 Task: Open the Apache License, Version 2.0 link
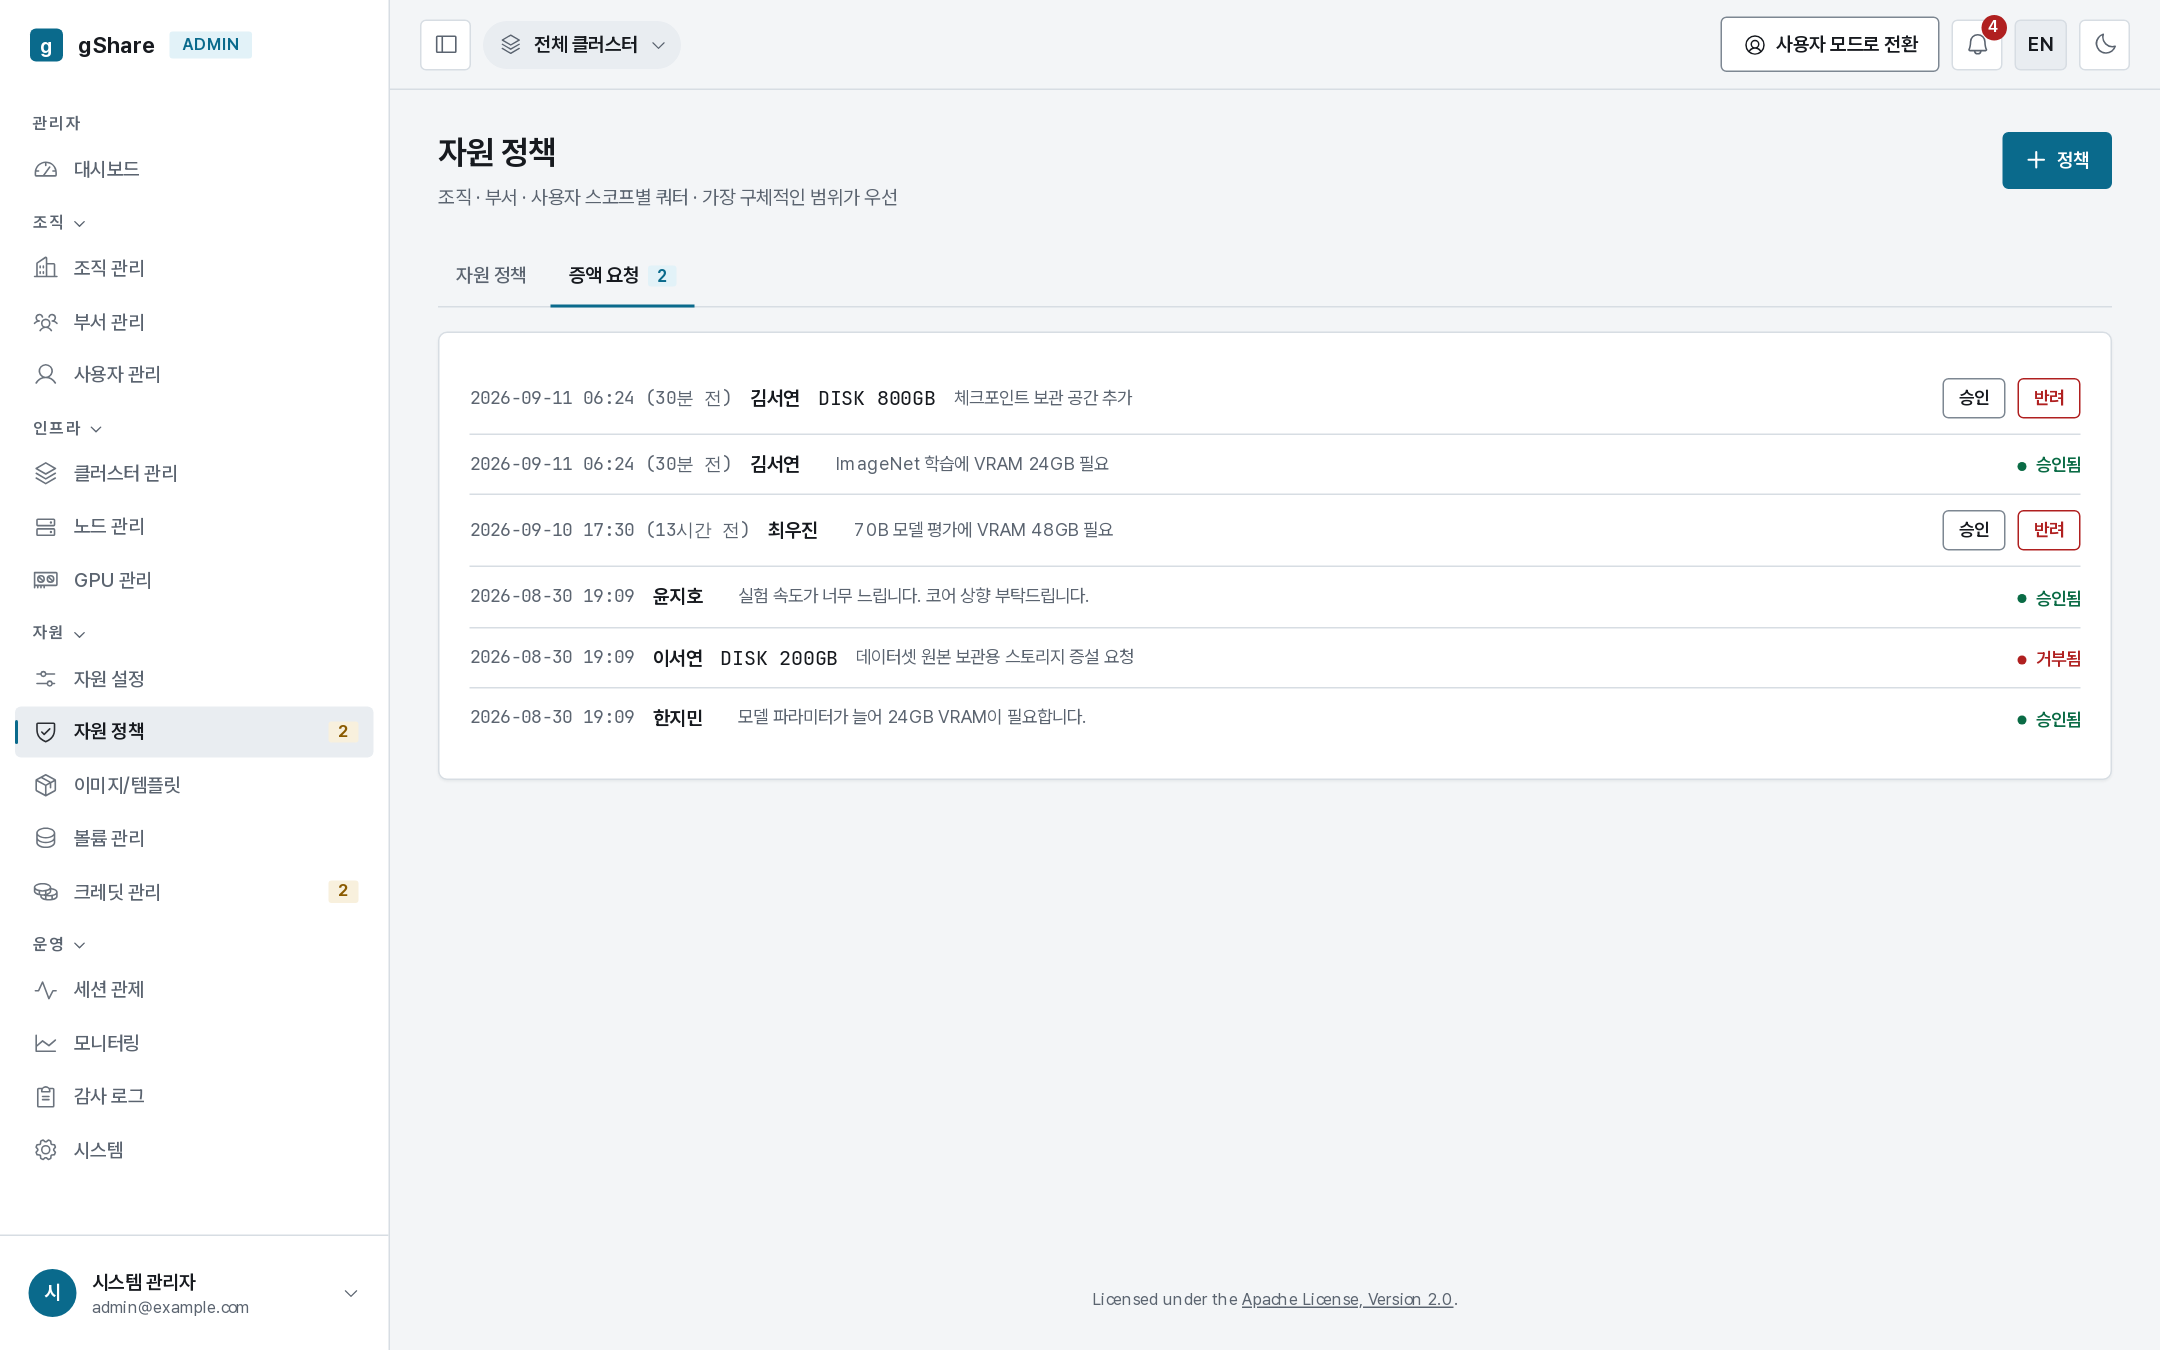point(1347,1299)
